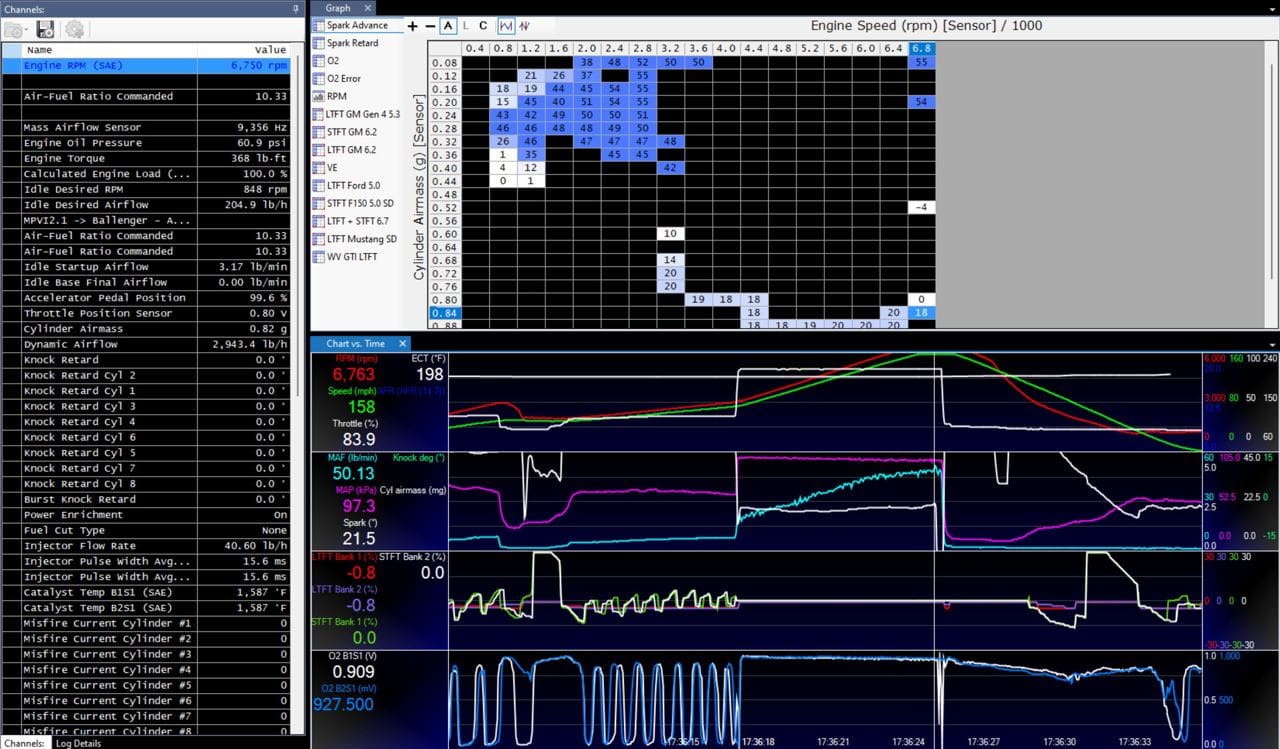The width and height of the screenshot is (1280, 749).
Task: Open the dropdown arrow beside channels folder icon
Action: click(27, 31)
